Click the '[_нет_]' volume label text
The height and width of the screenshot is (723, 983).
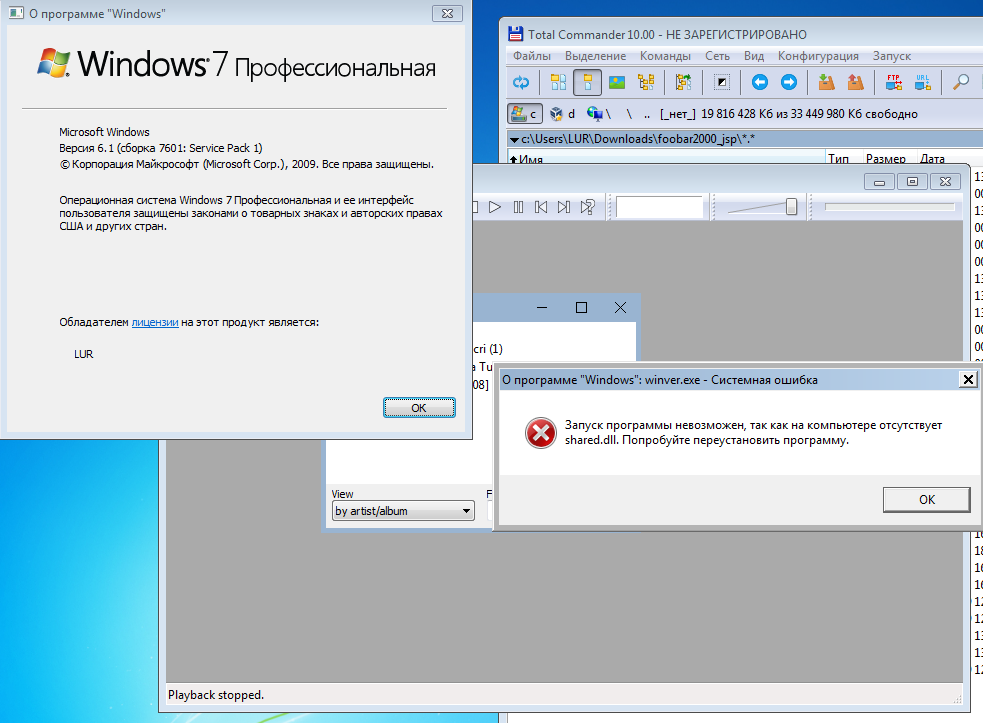coord(678,113)
